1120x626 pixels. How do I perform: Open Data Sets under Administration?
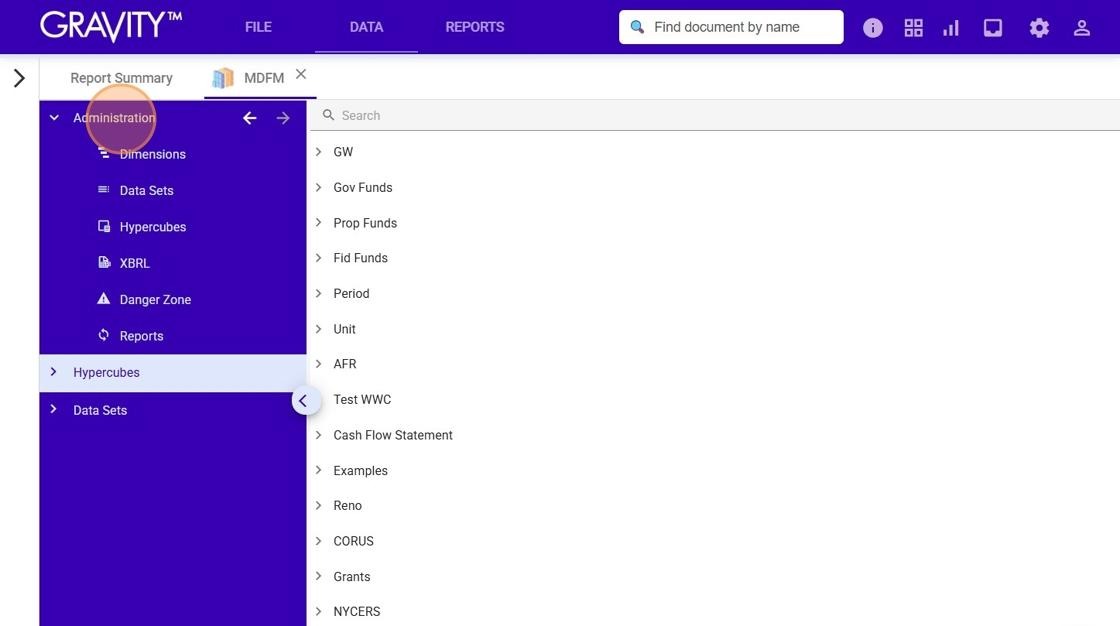click(x=146, y=191)
